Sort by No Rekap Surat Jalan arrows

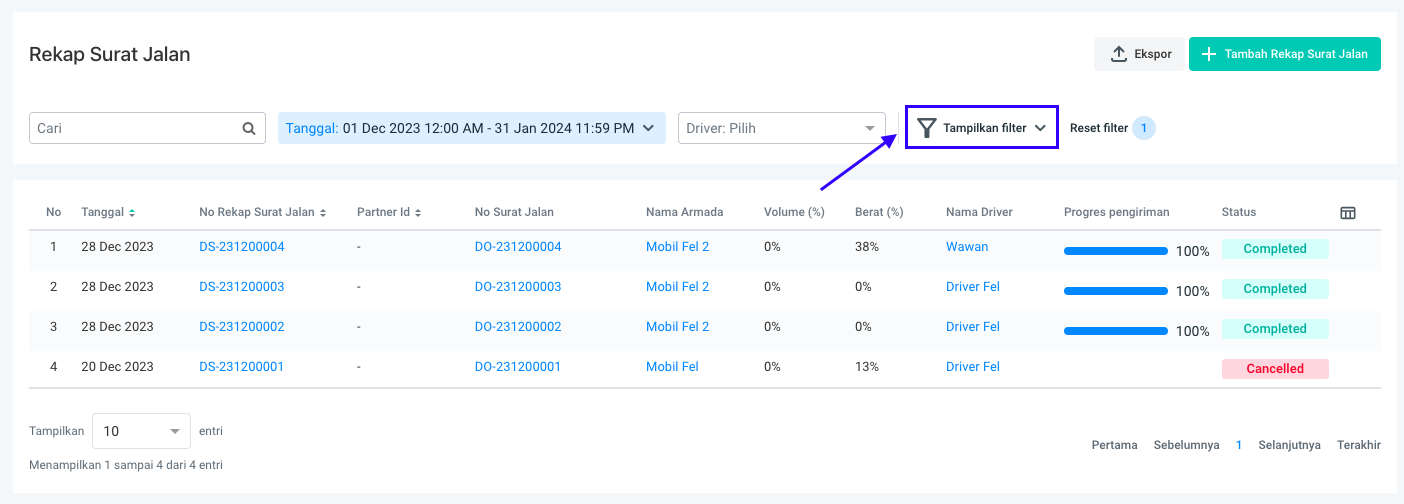coord(323,213)
